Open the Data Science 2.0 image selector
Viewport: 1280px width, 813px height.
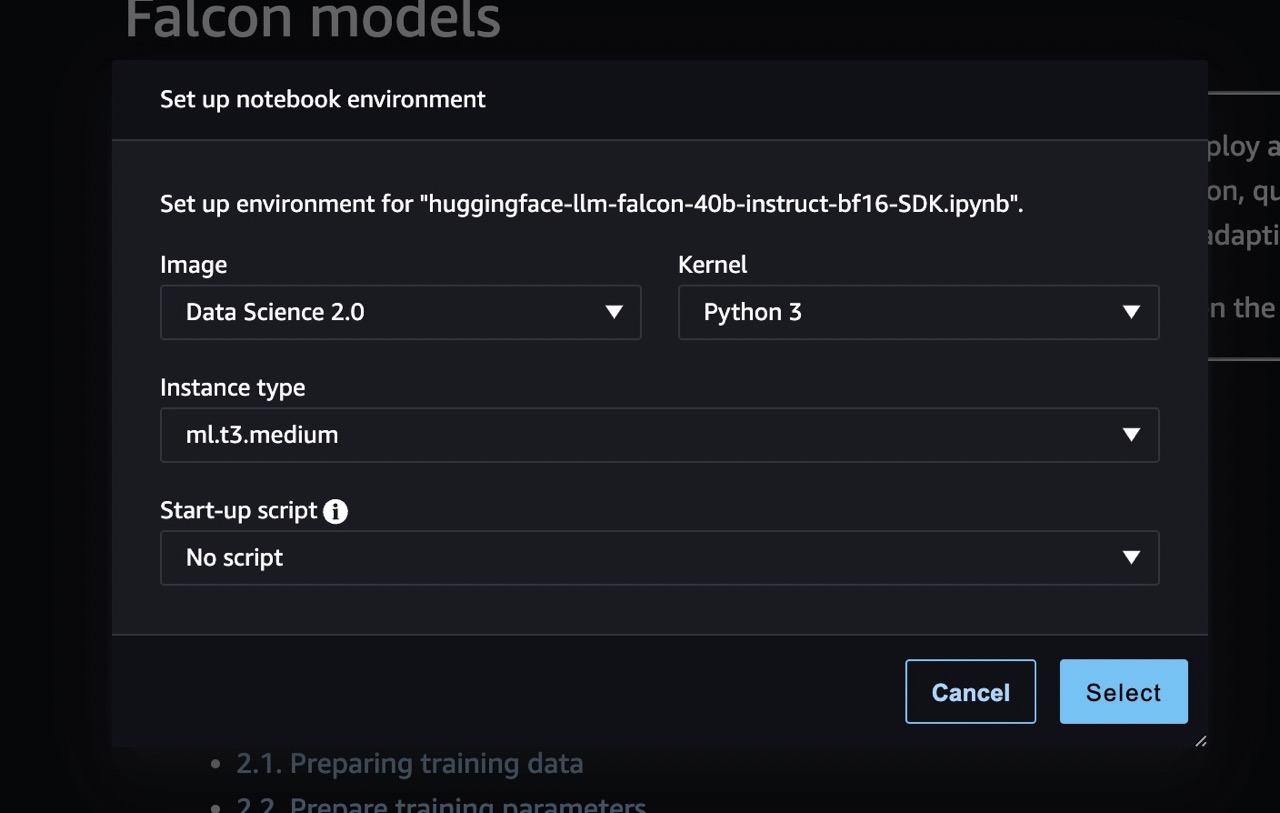400,312
